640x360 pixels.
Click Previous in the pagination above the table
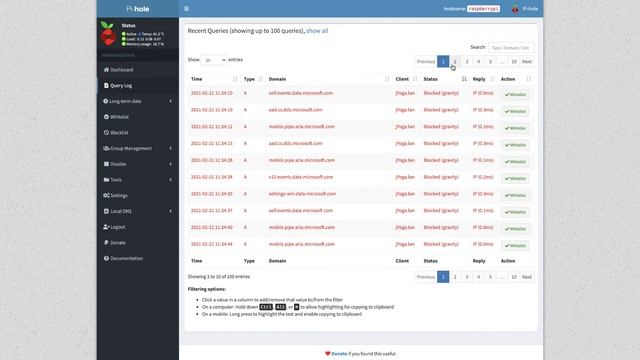pyautogui.click(x=426, y=62)
